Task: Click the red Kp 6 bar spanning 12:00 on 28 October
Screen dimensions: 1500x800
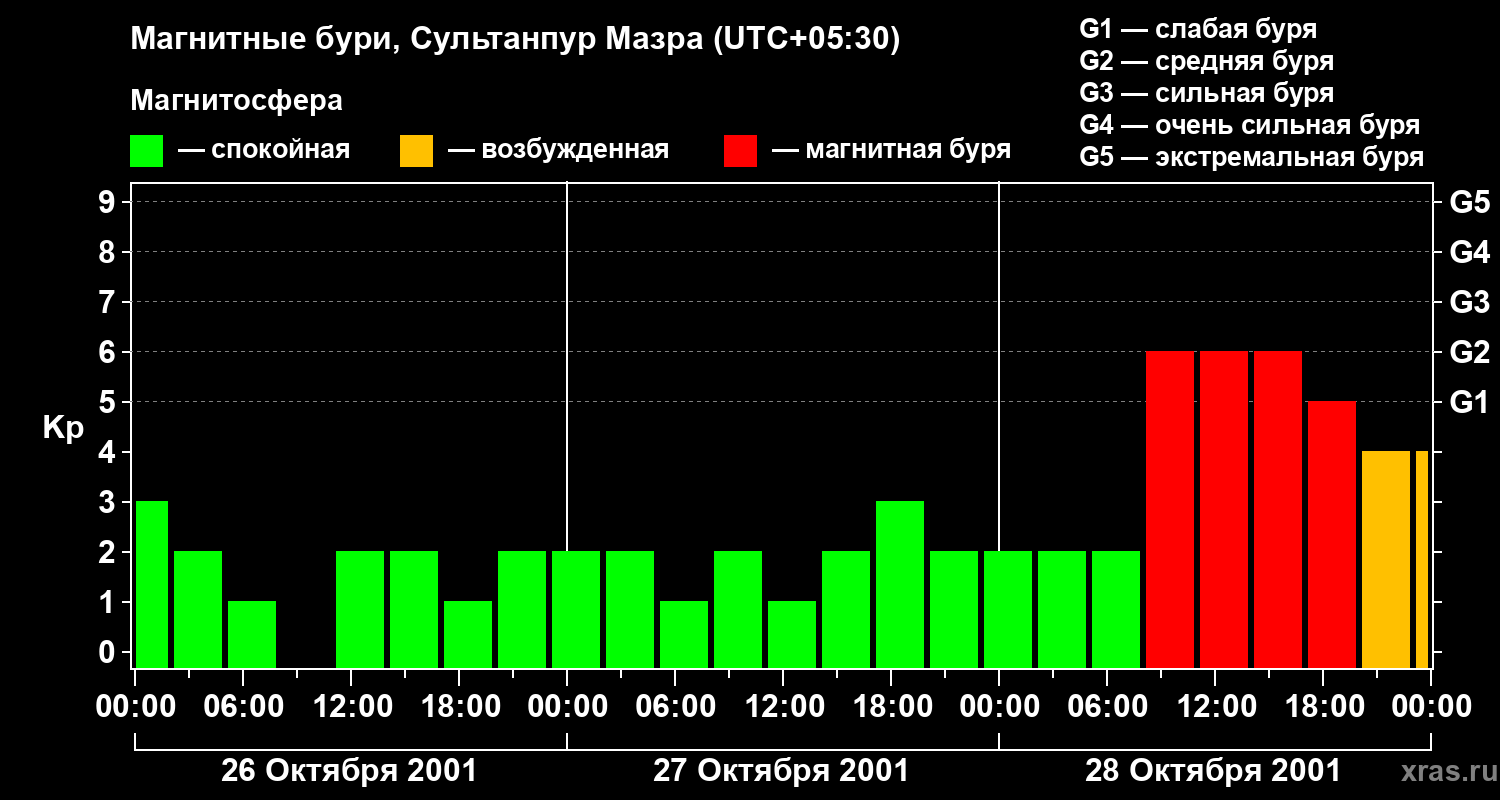Action: click(1224, 509)
